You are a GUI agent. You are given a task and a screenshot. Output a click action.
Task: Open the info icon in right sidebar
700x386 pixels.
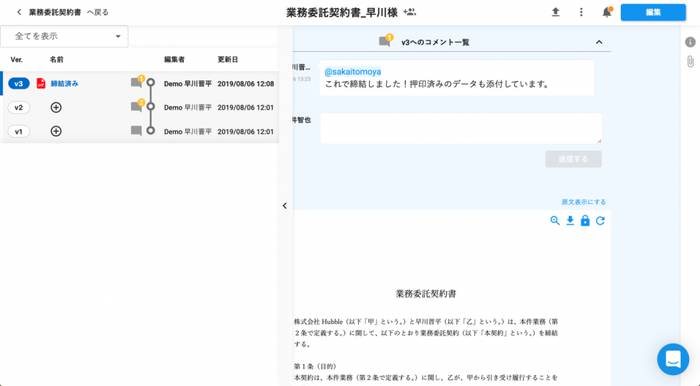pos(690,42)
